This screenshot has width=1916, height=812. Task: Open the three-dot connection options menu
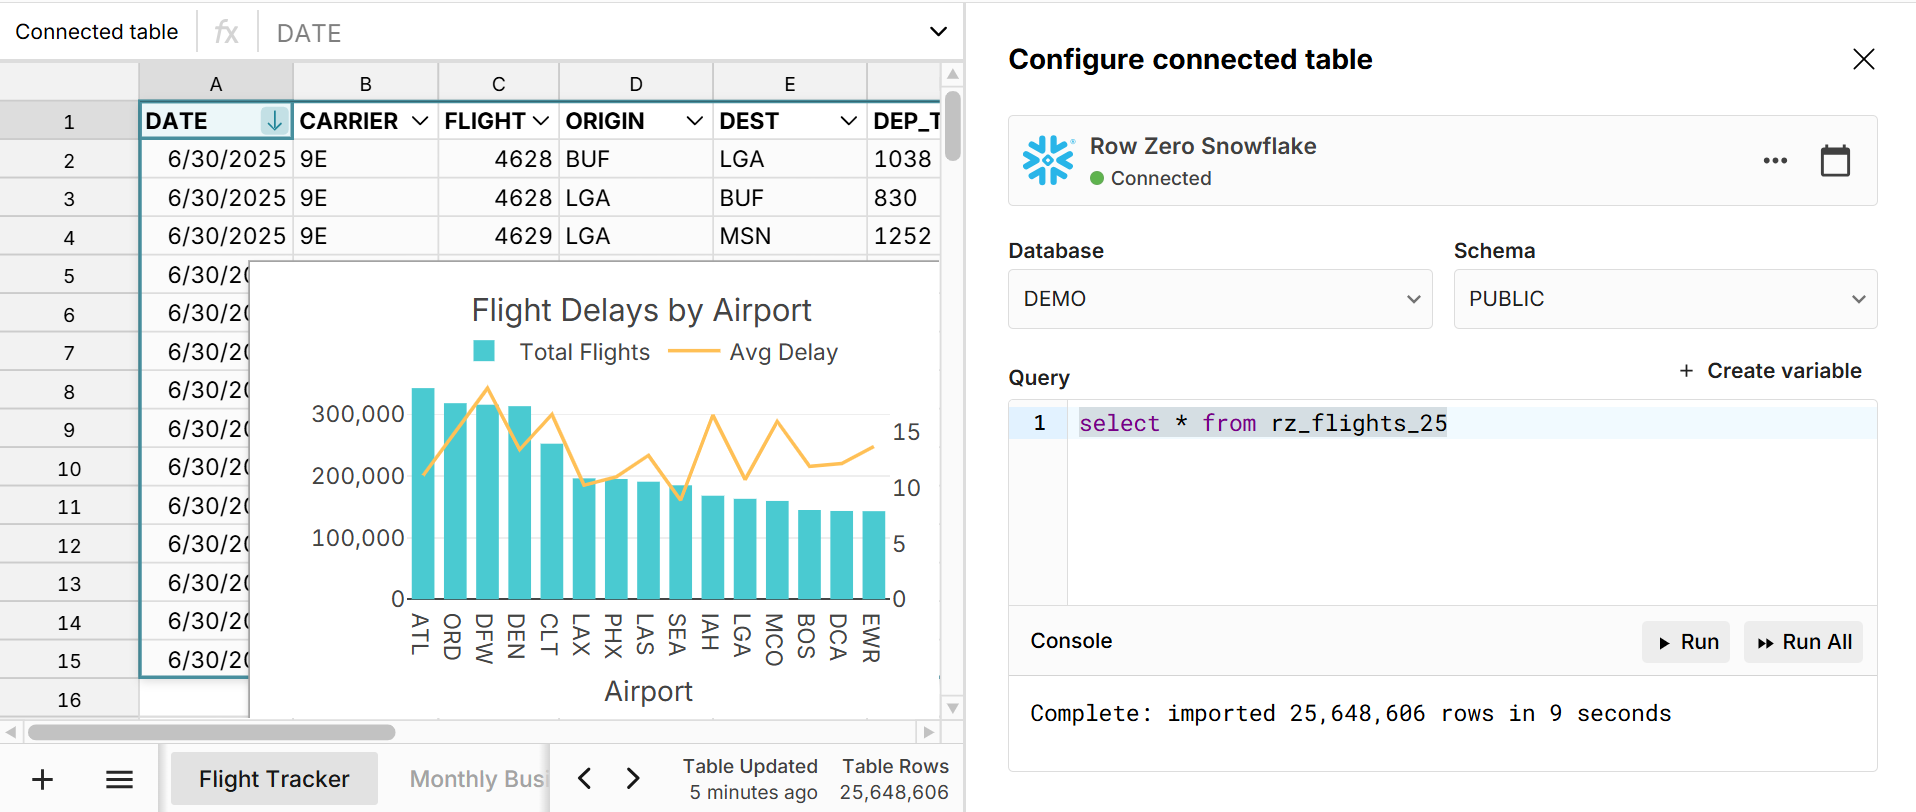[1774, 161]
